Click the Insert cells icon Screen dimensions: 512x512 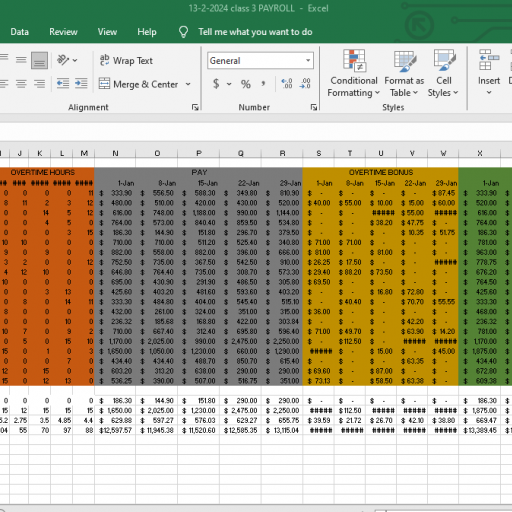tap(489, 61)
